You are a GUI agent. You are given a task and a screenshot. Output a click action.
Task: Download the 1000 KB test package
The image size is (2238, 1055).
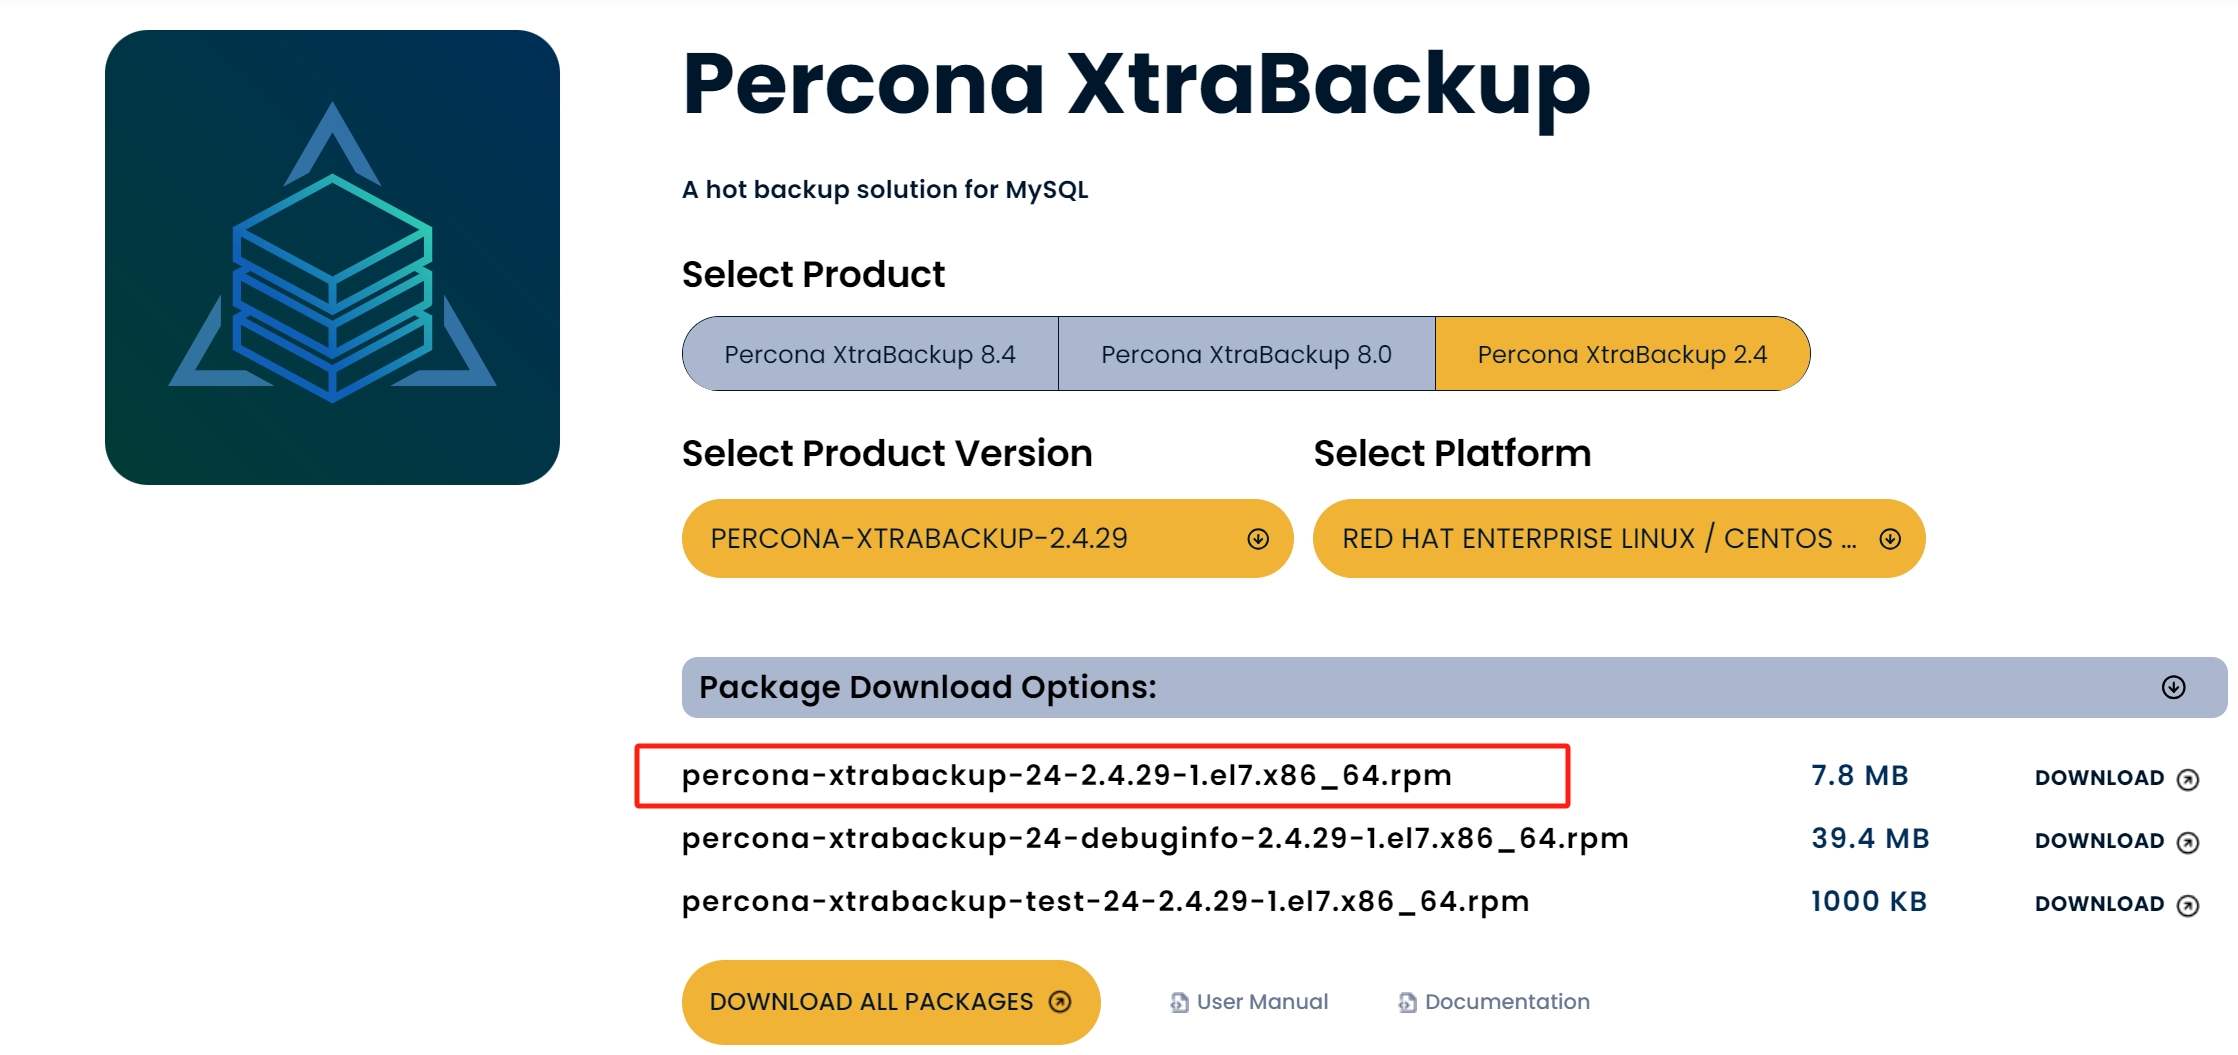pyautogui.click(x=2116, y=904)
